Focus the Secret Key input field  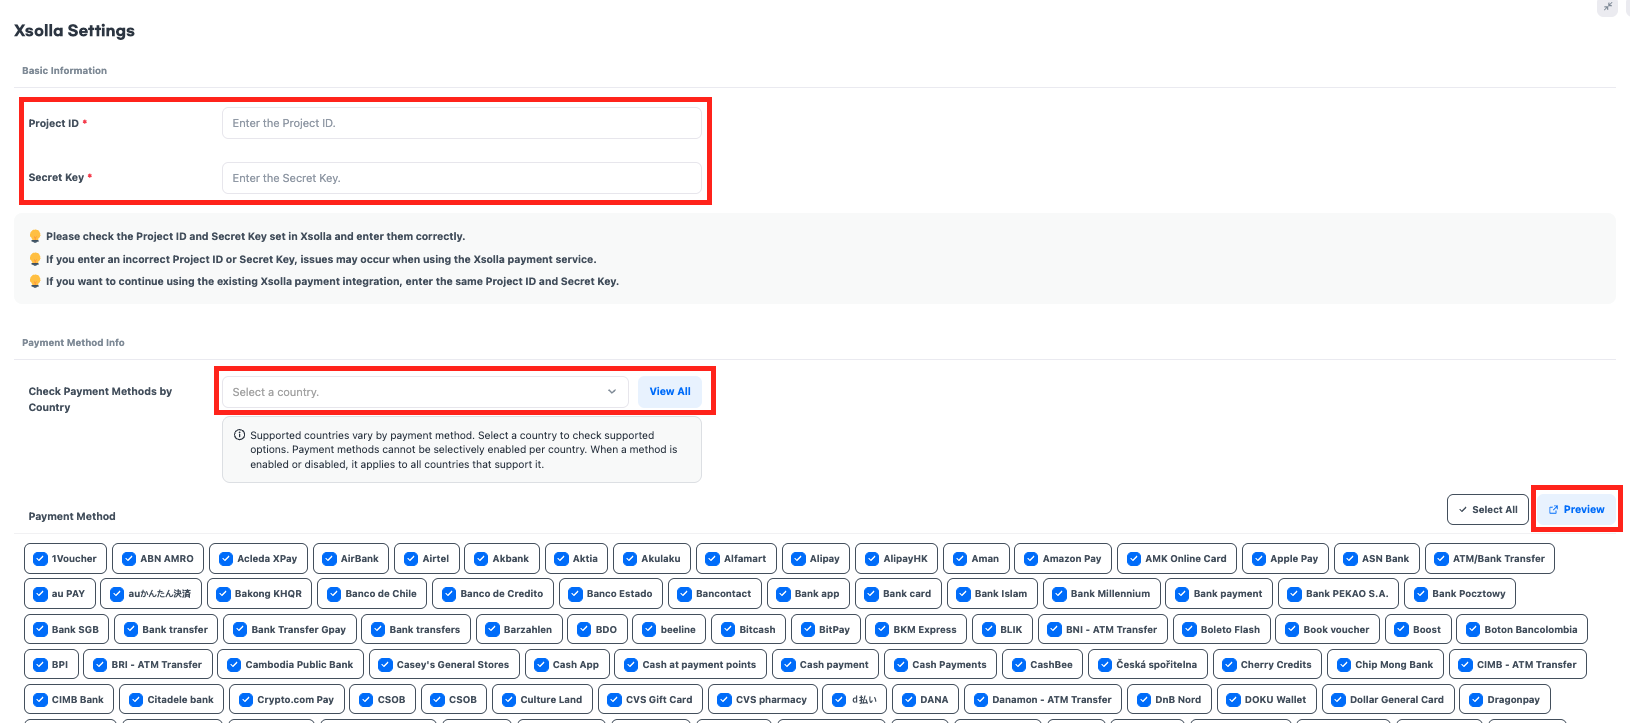(461, 178)
